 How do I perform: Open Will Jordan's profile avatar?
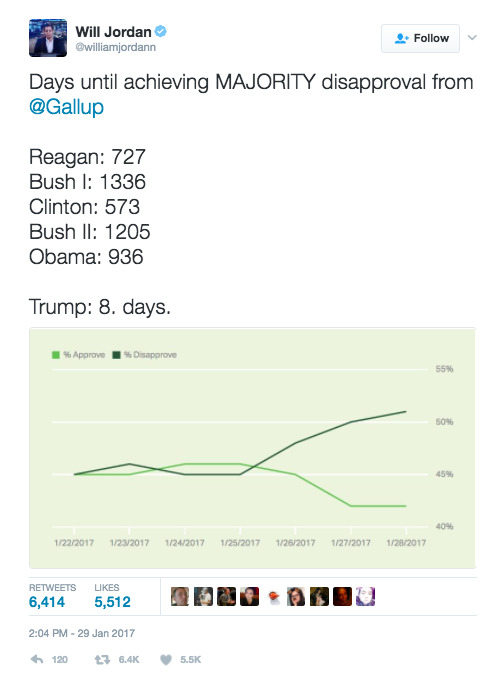pyautogui.click(x=48, y=38)
